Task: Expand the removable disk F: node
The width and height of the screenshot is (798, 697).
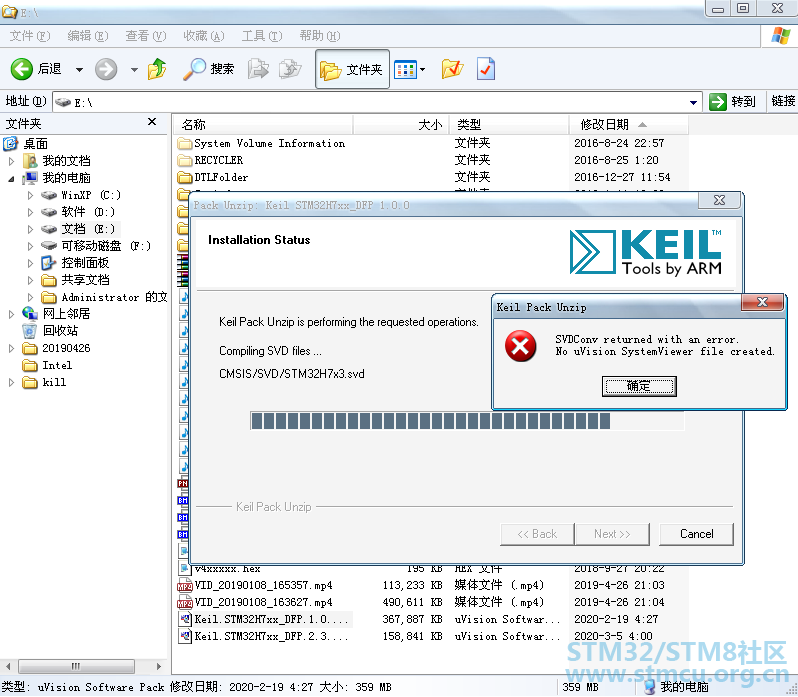Action: coord(30,246)
